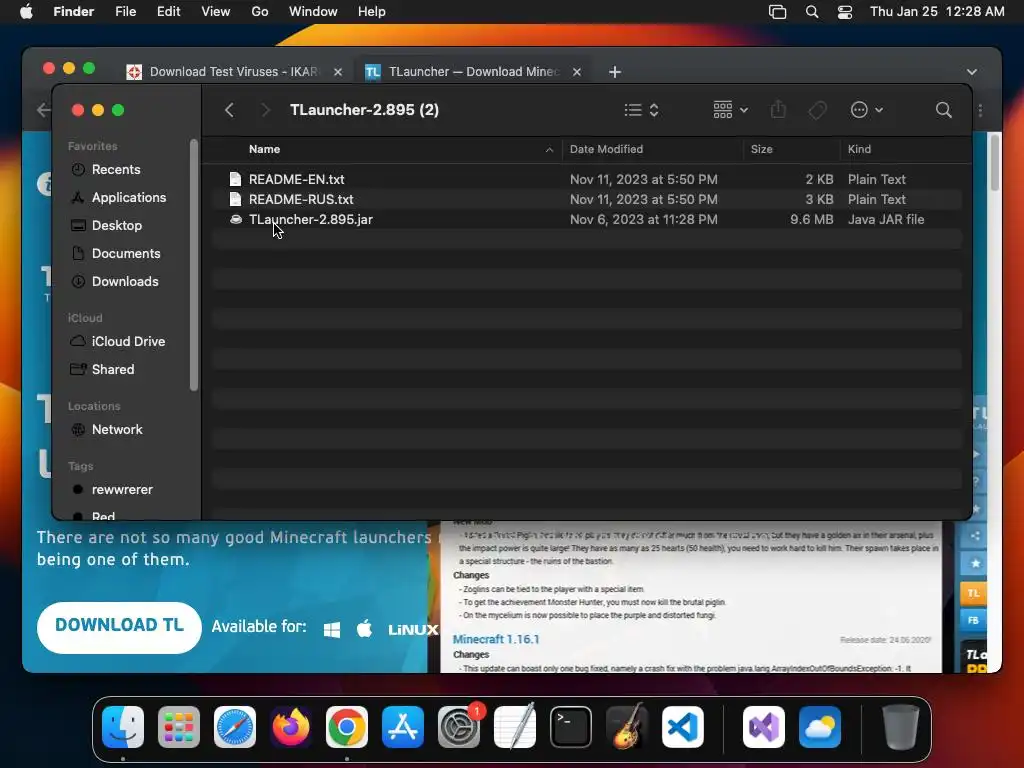1024x768 pixels.
Task: Click the Finder window search magnifier
Action: pos(943,110)
